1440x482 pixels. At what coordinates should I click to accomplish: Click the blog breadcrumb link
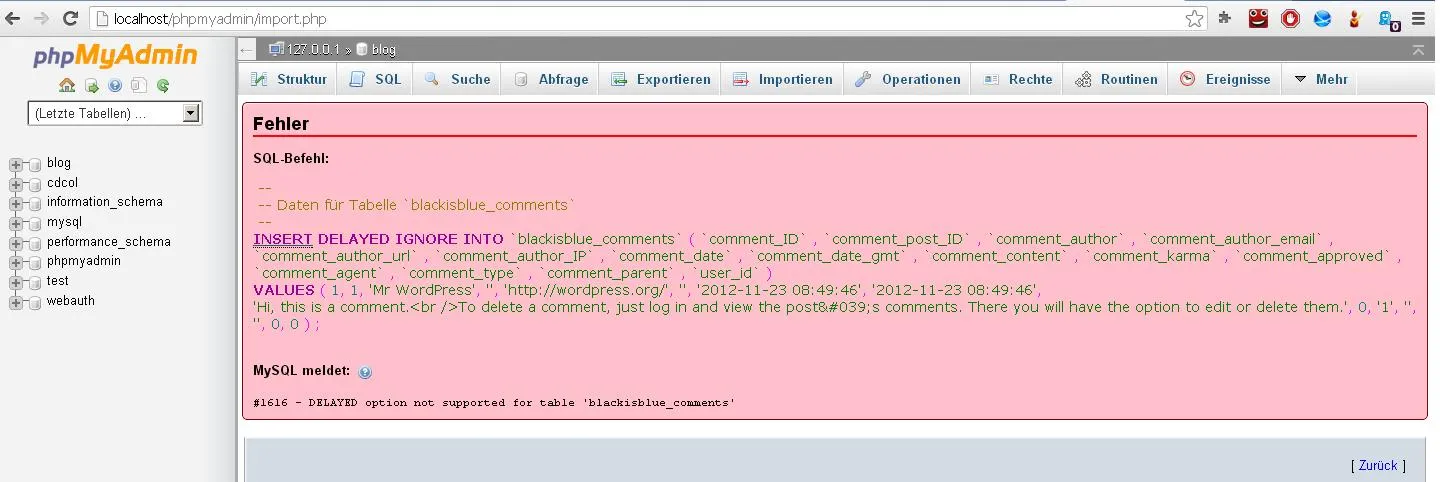point(384,49)
